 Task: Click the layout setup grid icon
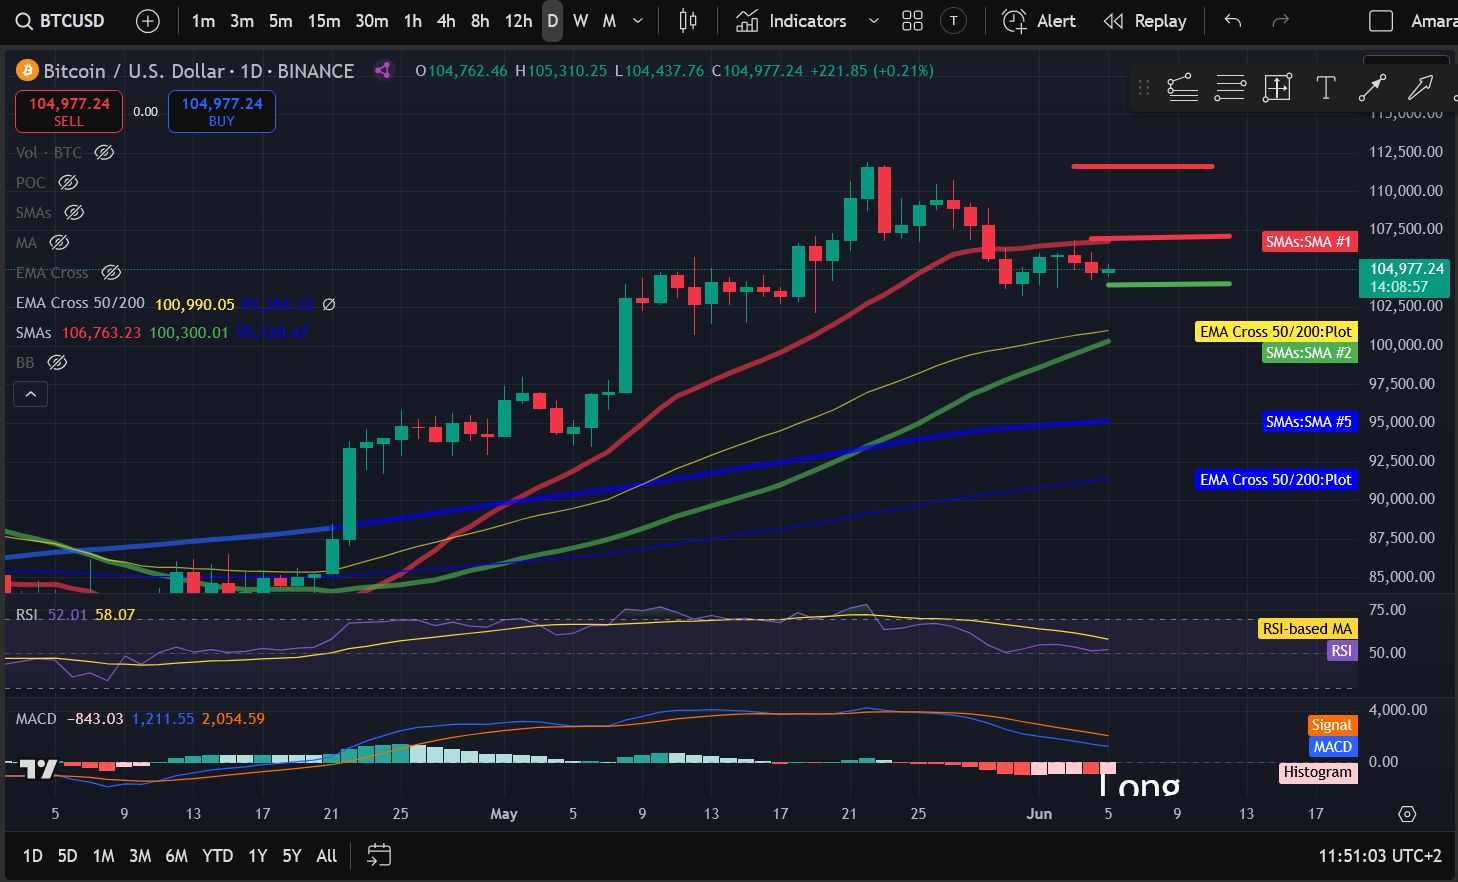pyautogui.click(x=912, y=21)
